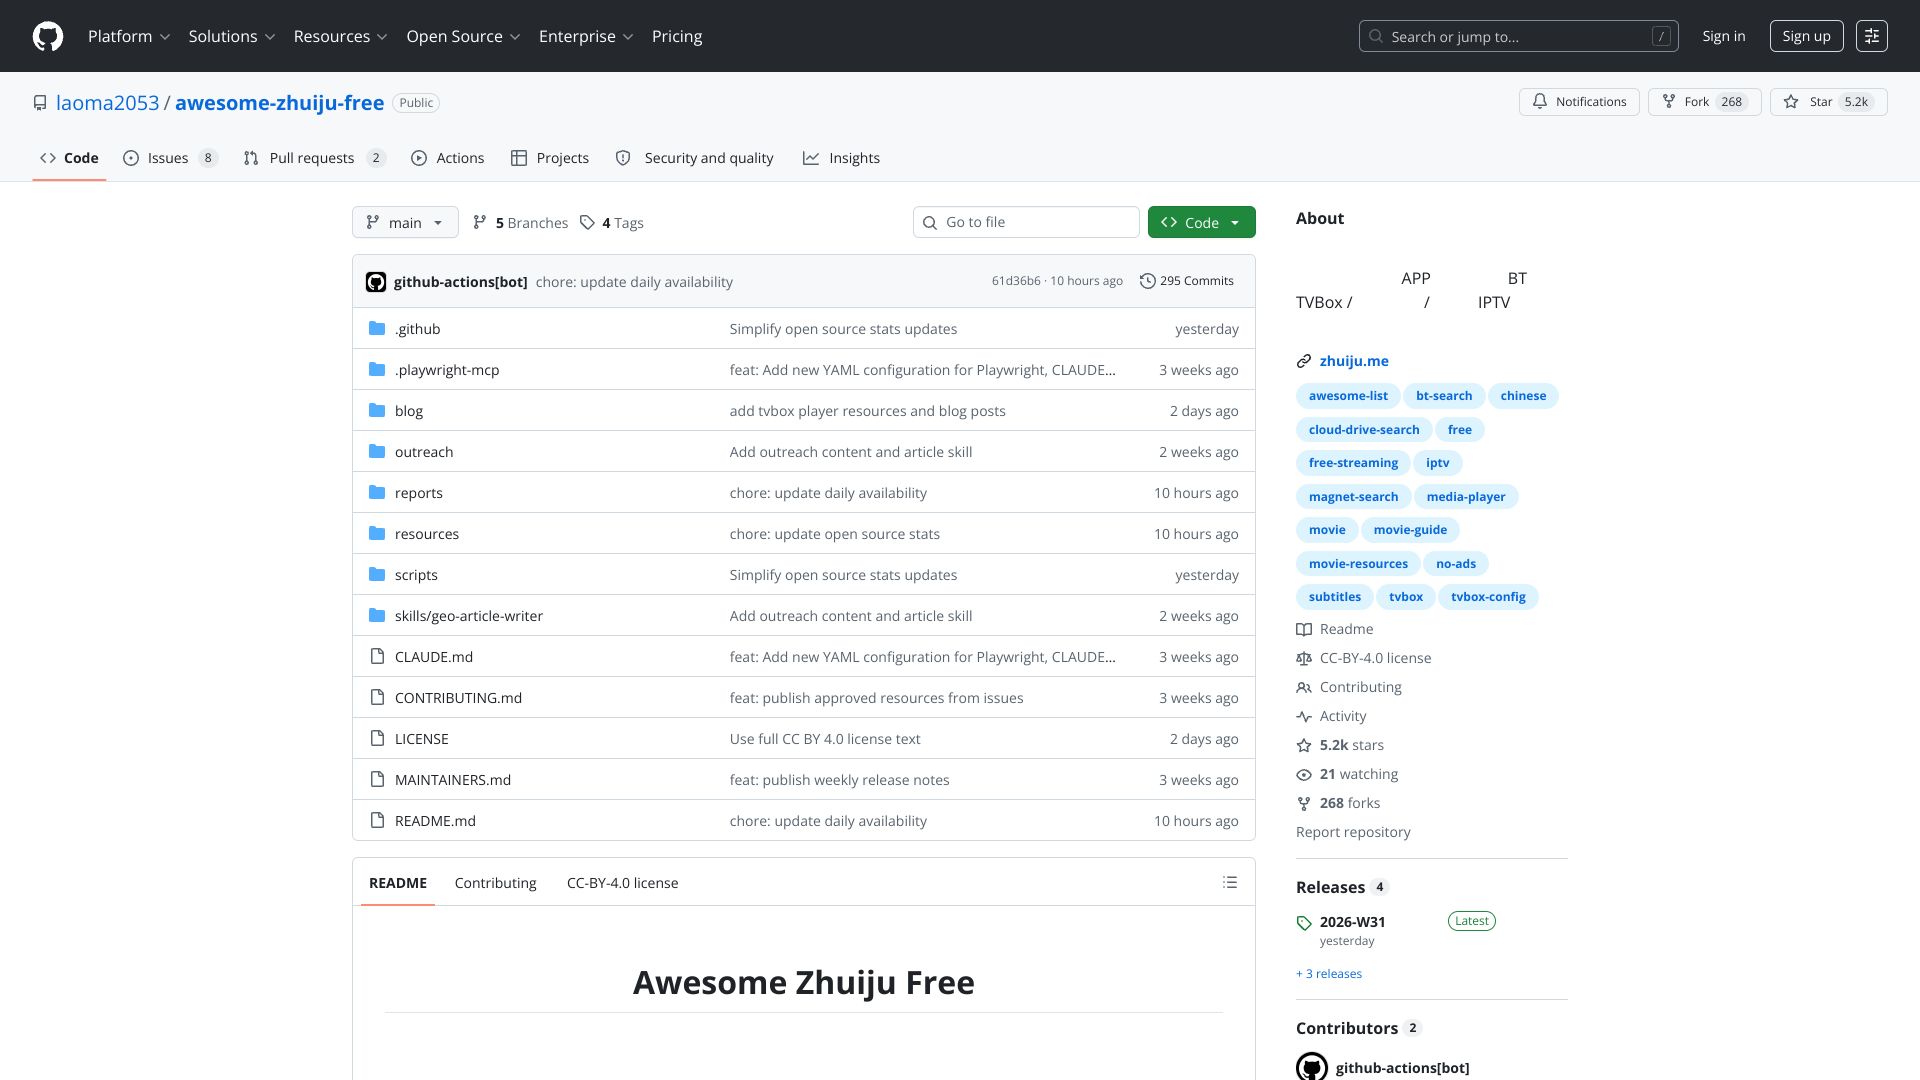Open the main branch selector dropdown

coord(405,222)
